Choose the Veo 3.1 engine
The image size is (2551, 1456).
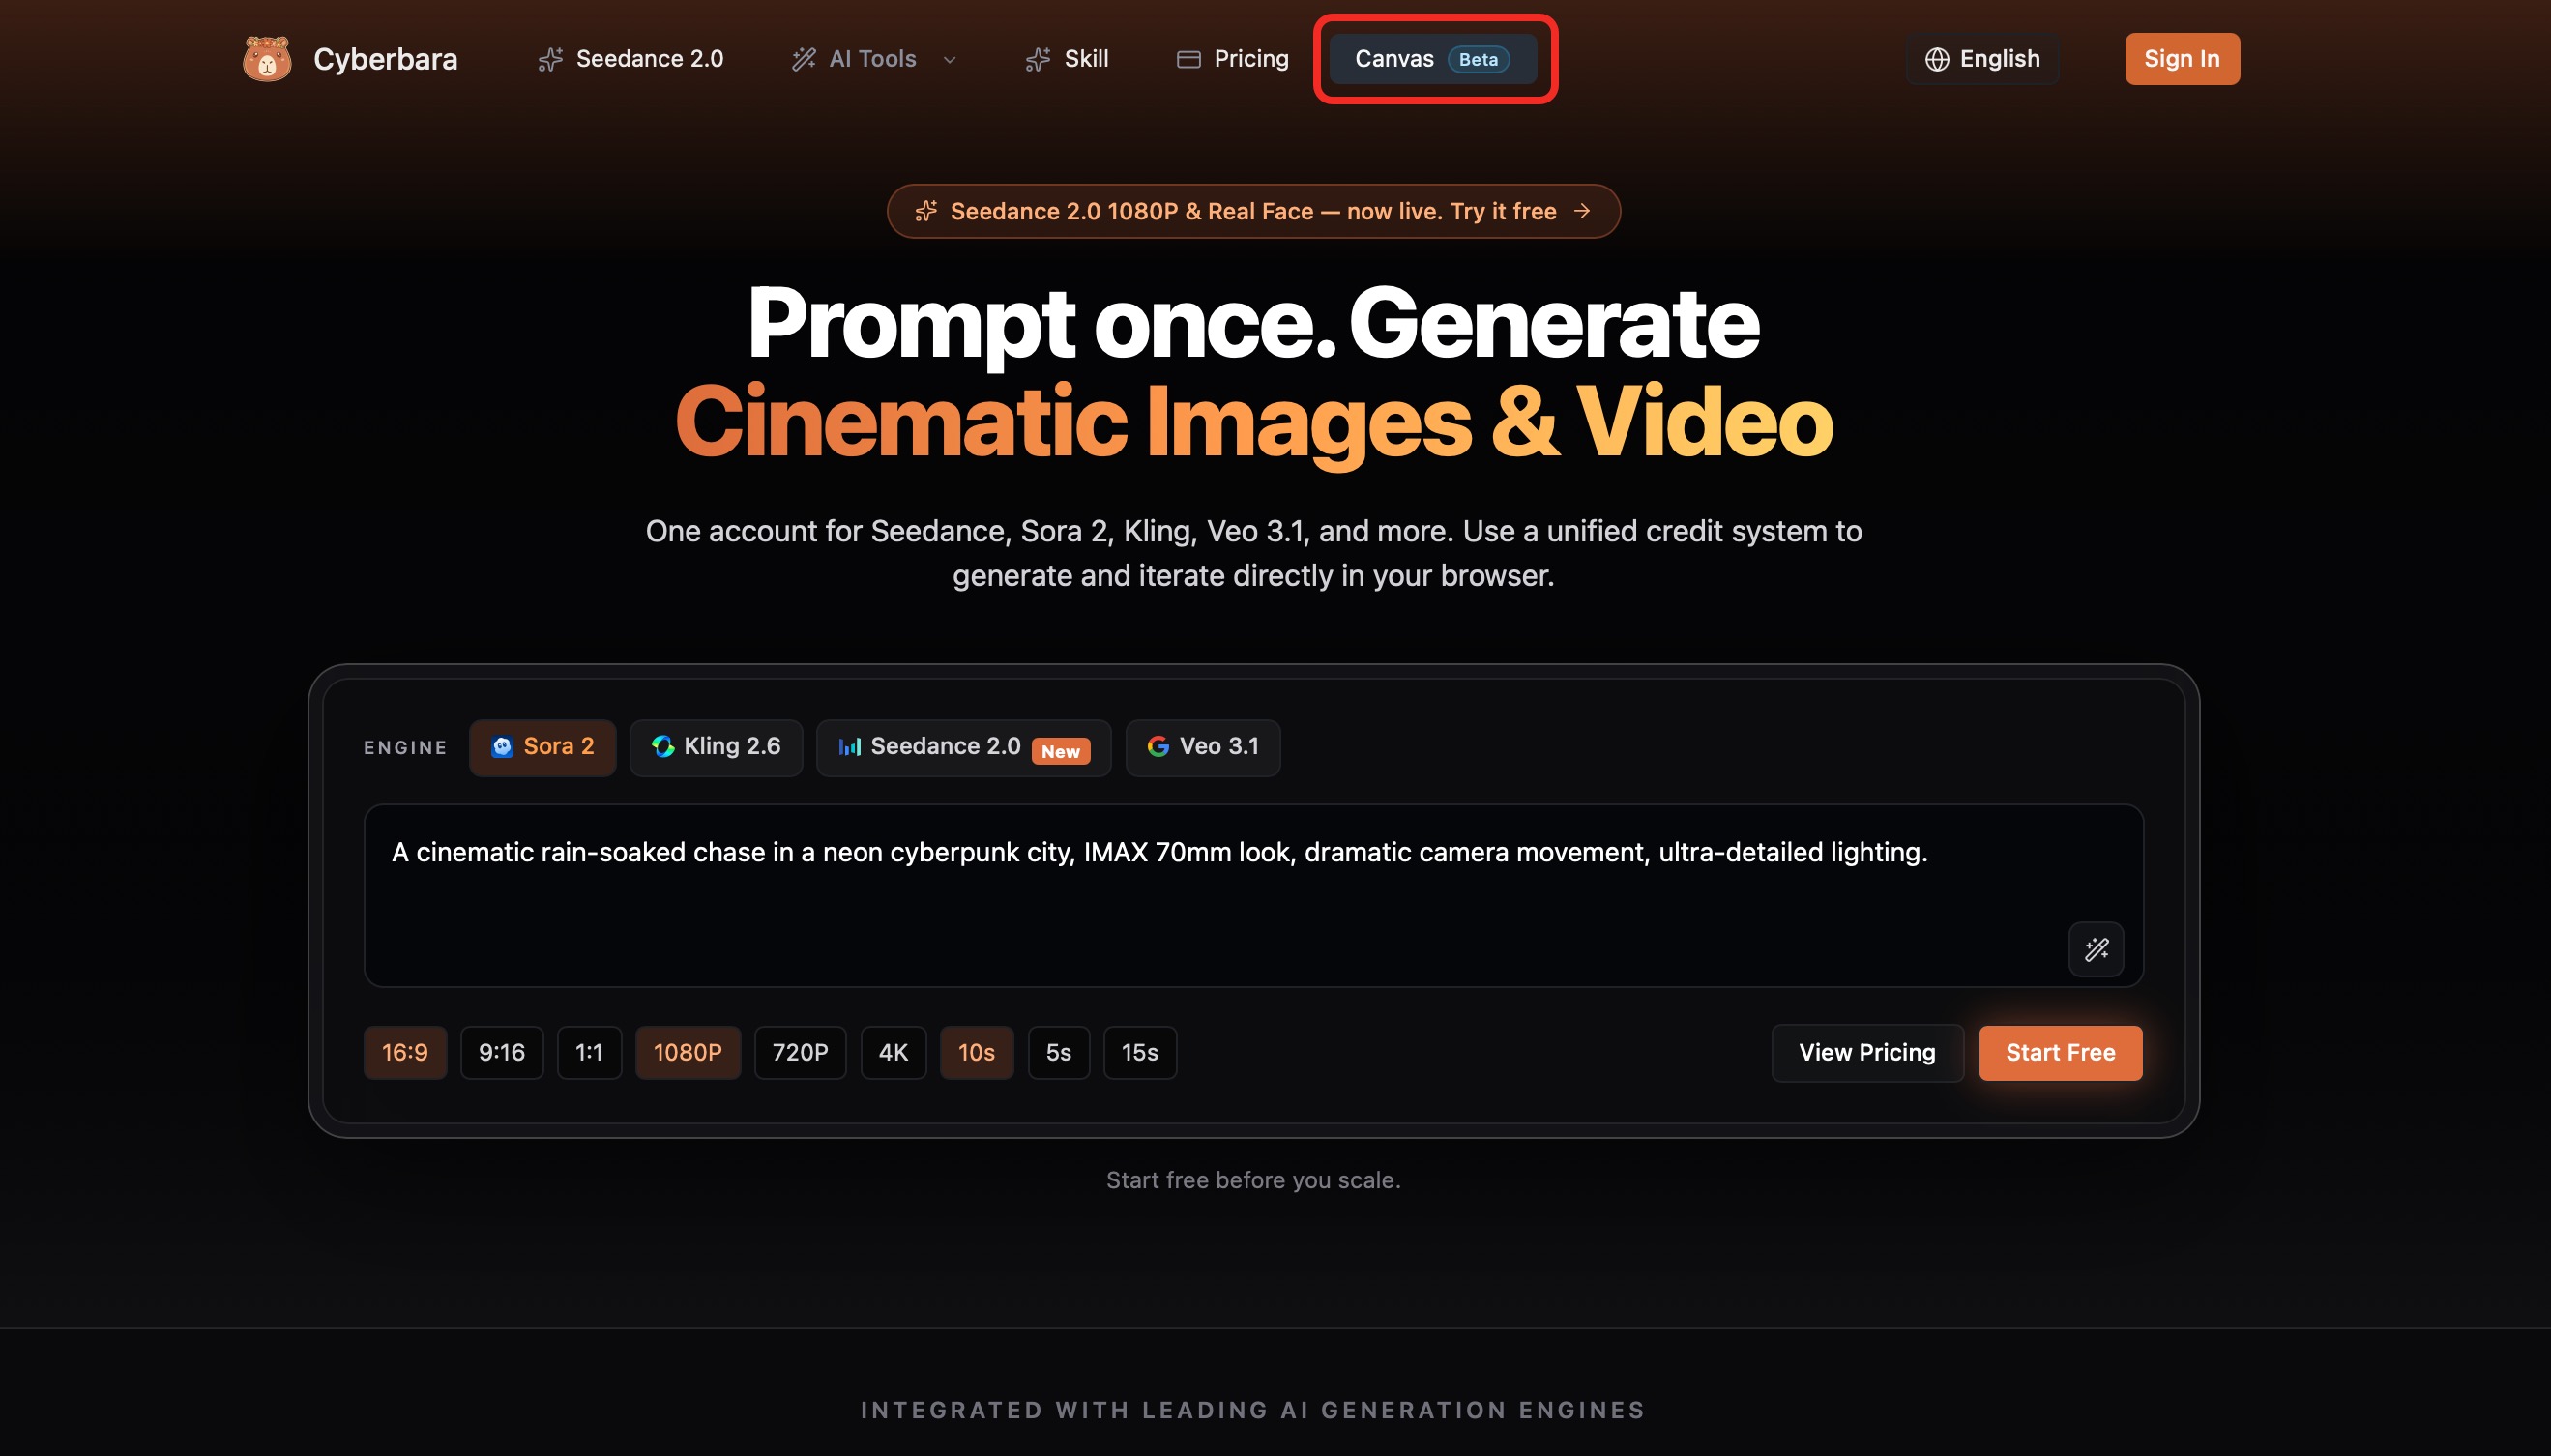click(1203, 747)
